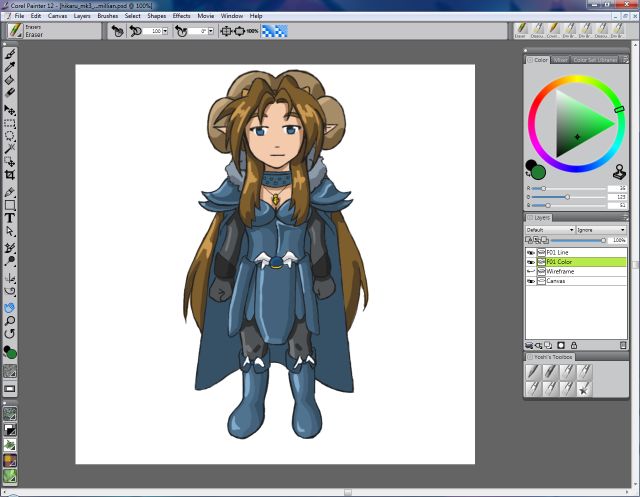Select the Rectangle Shape tool
Image resolution: width=640 pixels, height=497 pixels.
[10, 205]
